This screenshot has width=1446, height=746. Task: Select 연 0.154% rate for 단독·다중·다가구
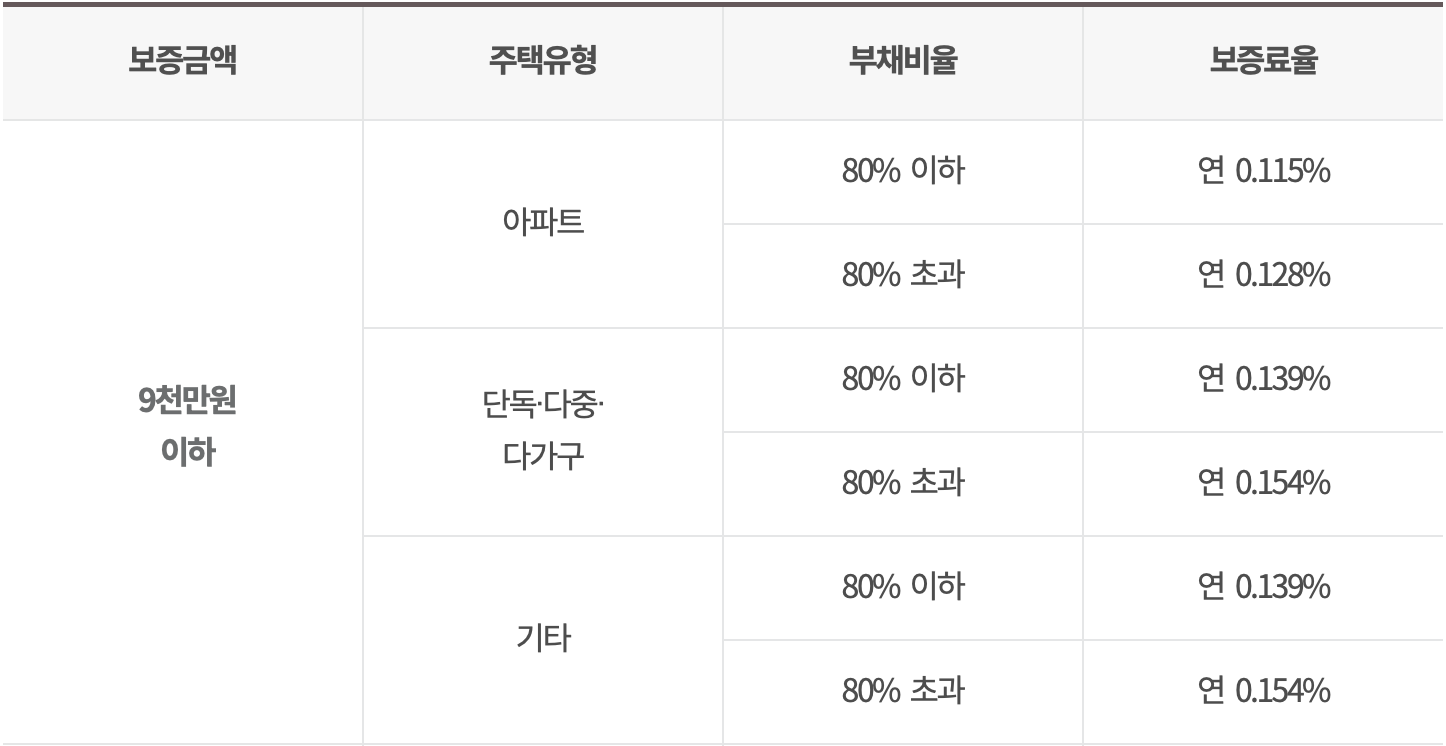(x=1264, y=484)
